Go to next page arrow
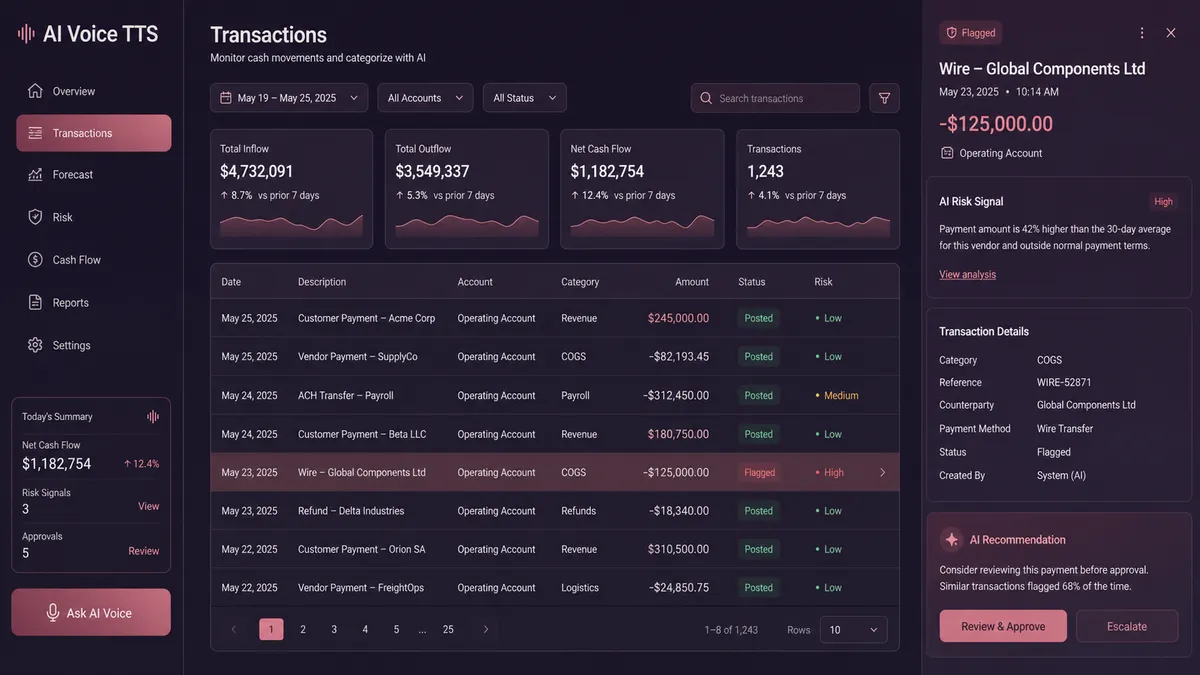Image resolution: width=1200 pixels, height=675 pixels. pyautogui.click(x=486, y=629)
